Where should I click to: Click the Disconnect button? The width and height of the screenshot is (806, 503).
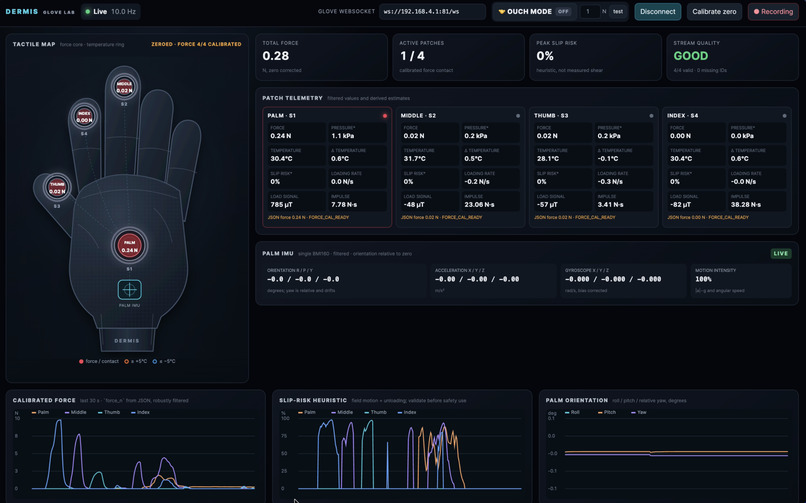(657, 11)
